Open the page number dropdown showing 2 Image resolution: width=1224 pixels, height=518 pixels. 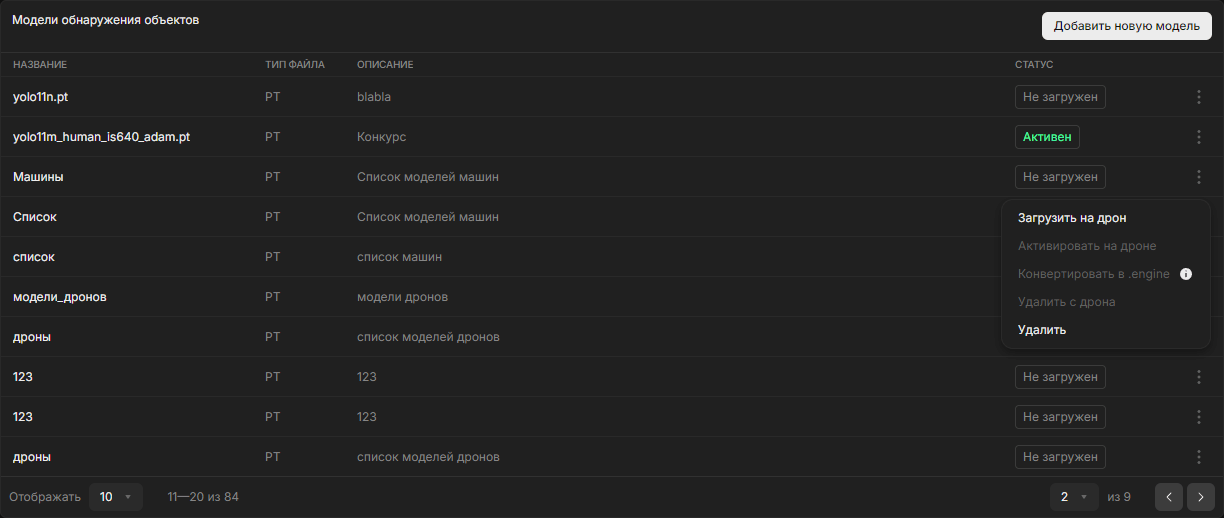(x=1073, y=497)
